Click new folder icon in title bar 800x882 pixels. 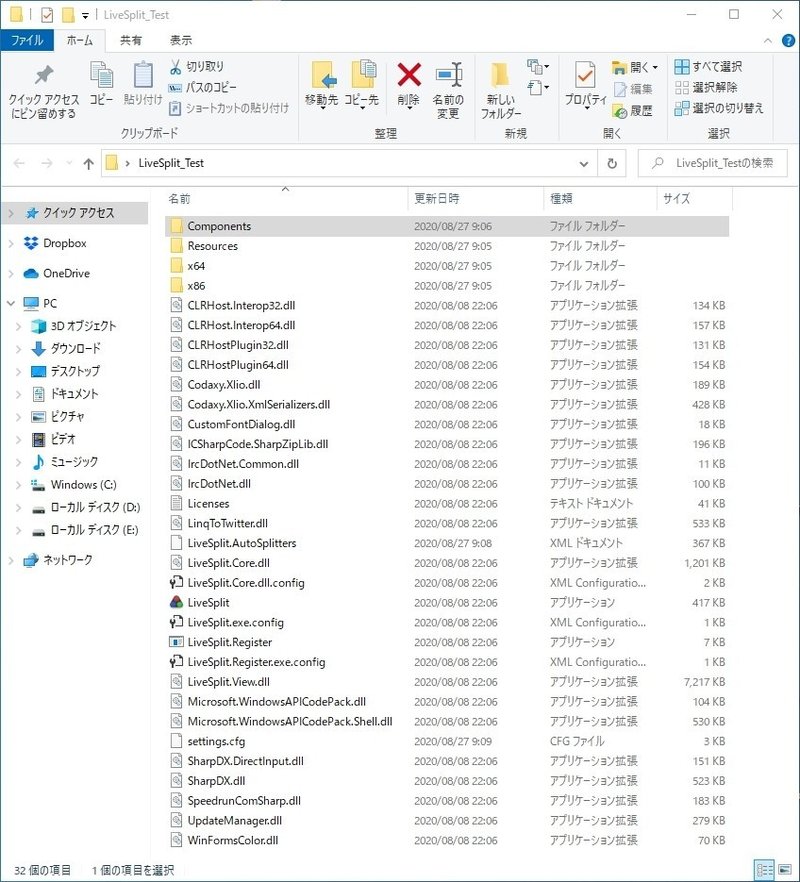[68, 15]
